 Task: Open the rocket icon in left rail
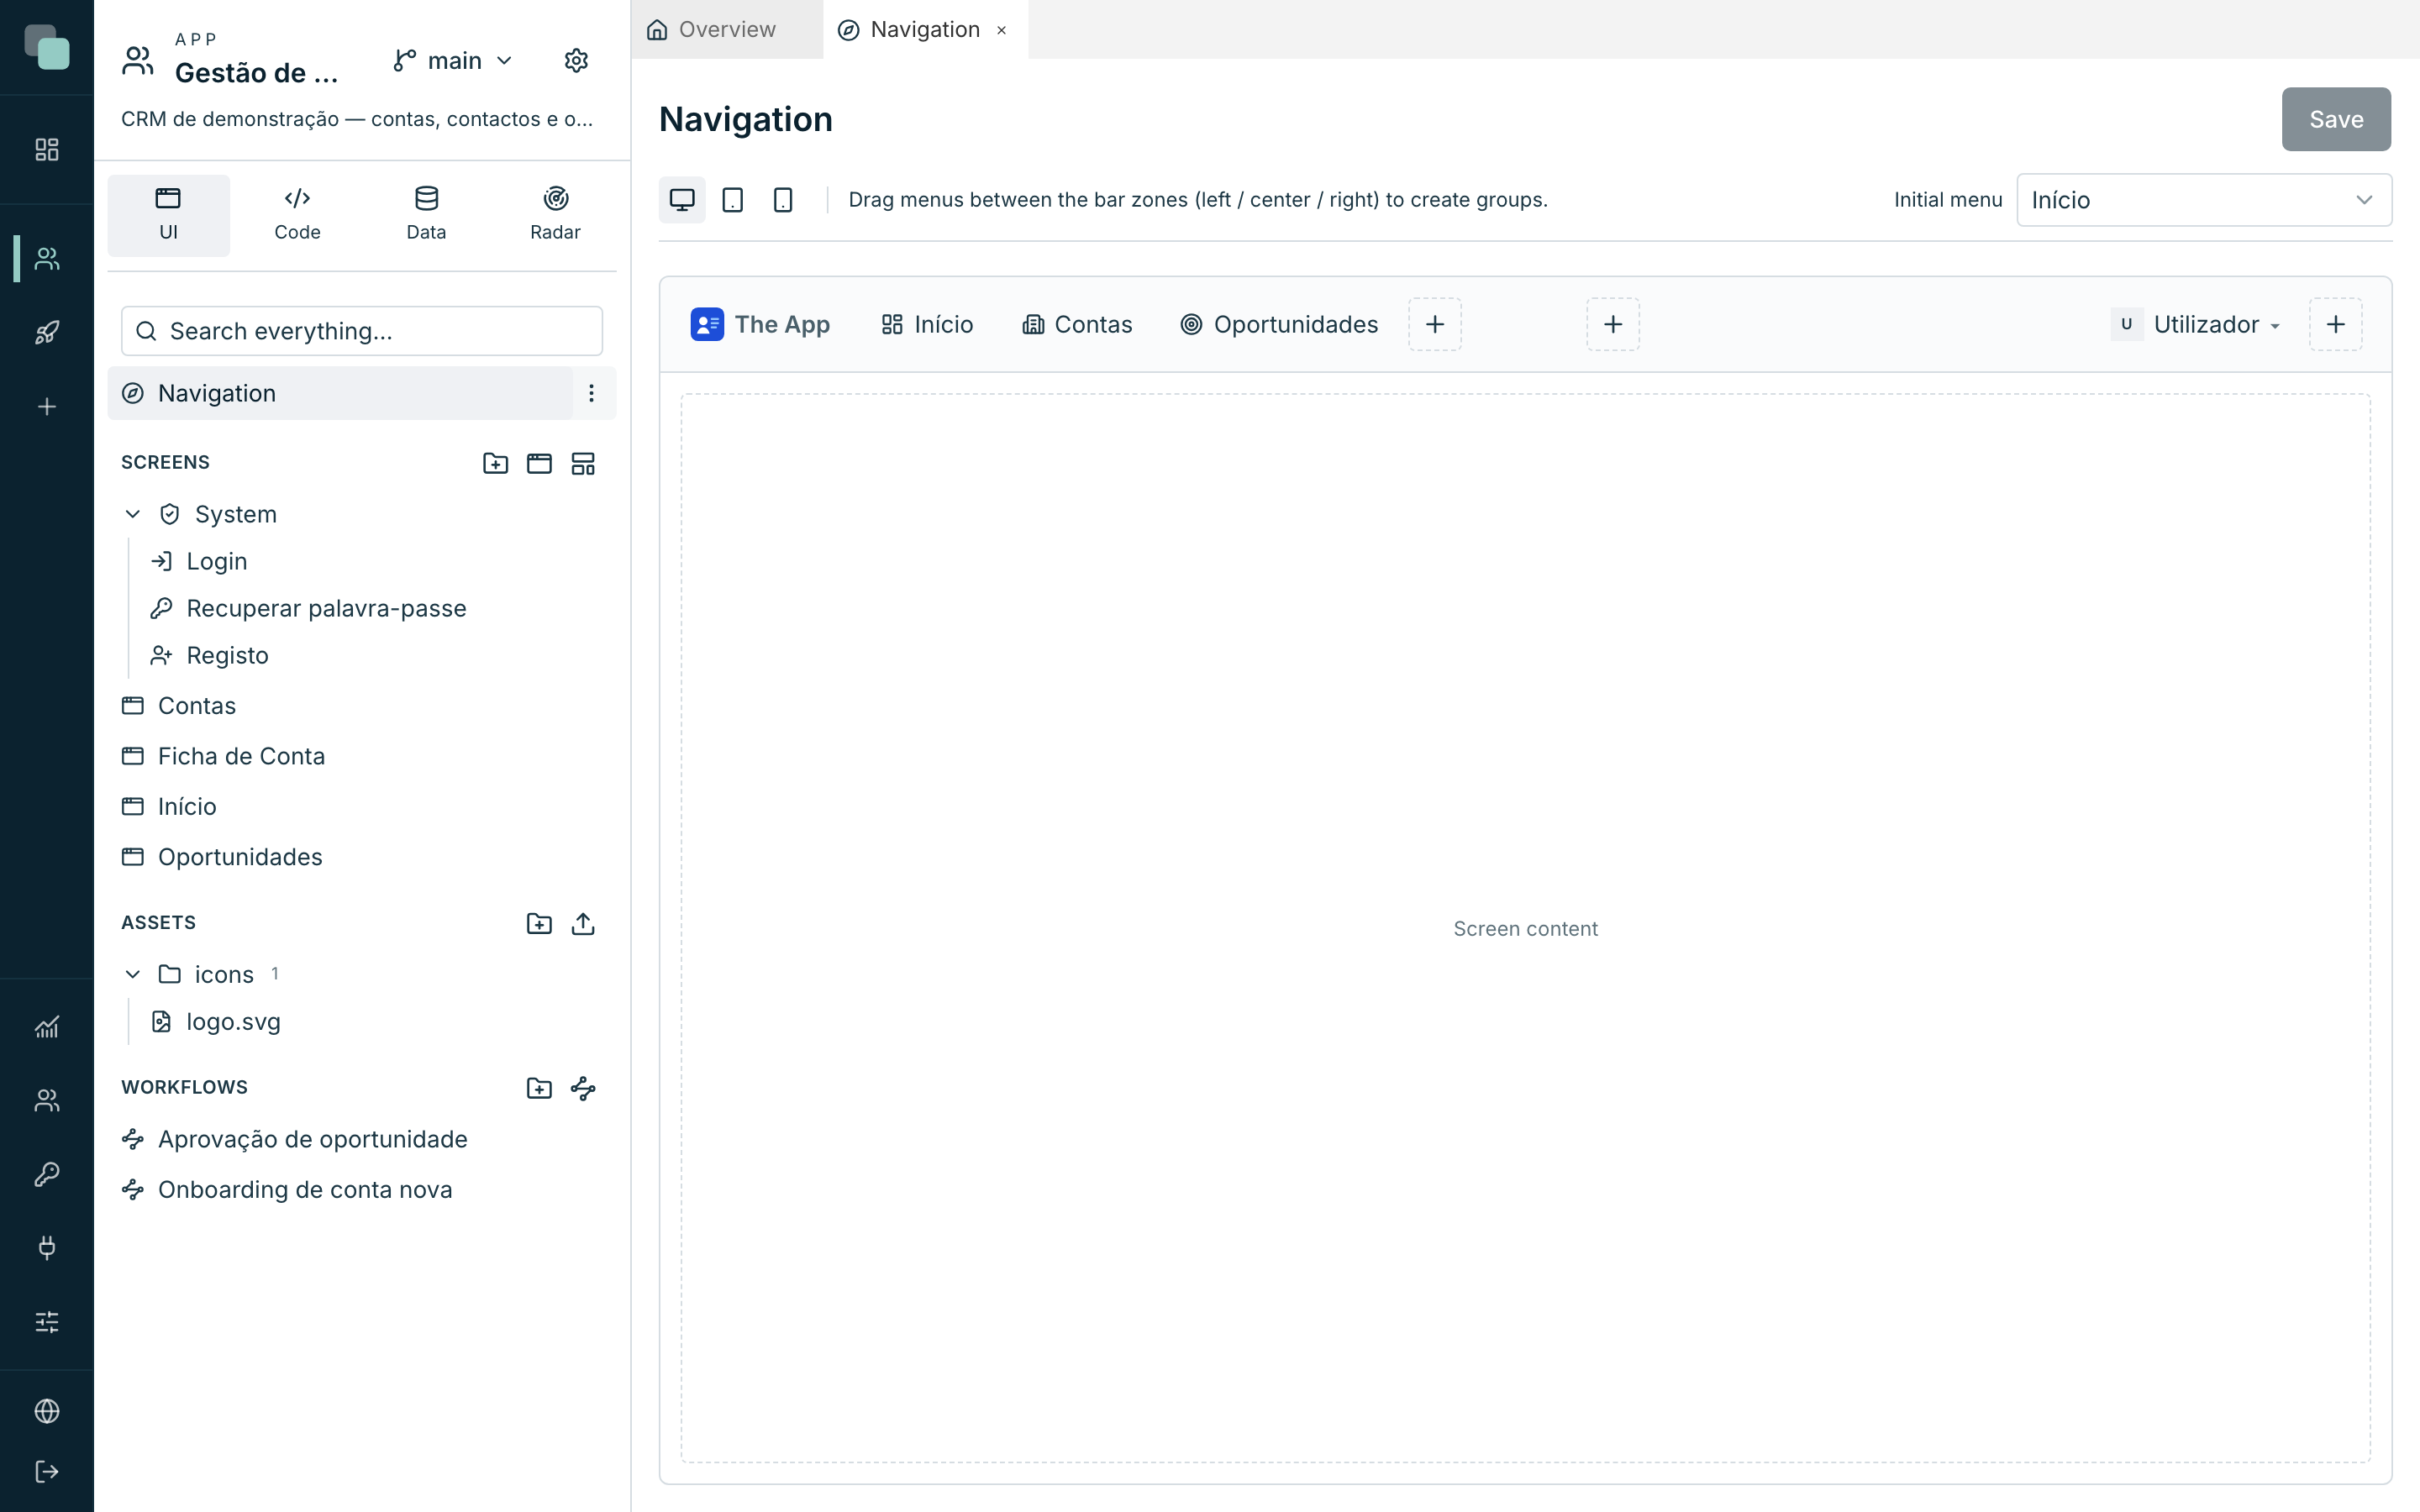47,332
